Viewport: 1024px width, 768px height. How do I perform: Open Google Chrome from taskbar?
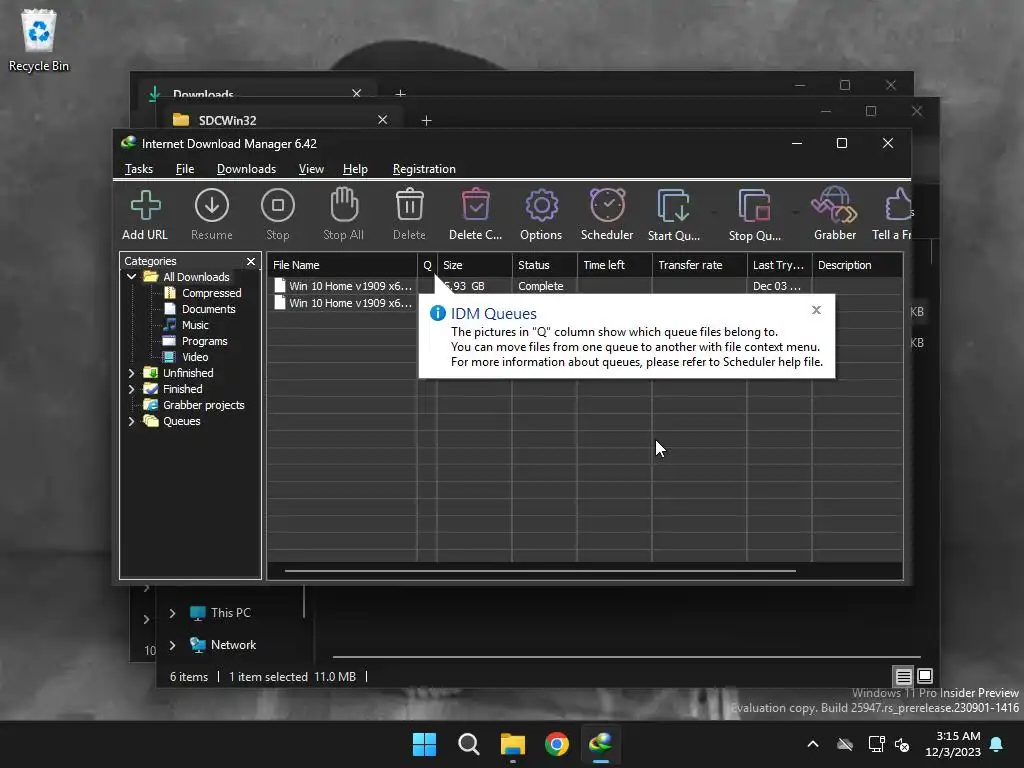click(557, 744)
